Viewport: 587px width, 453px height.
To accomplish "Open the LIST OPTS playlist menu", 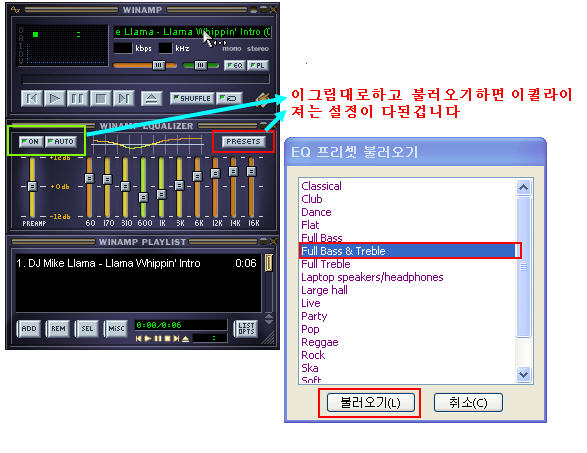I will tap(246, 329).
